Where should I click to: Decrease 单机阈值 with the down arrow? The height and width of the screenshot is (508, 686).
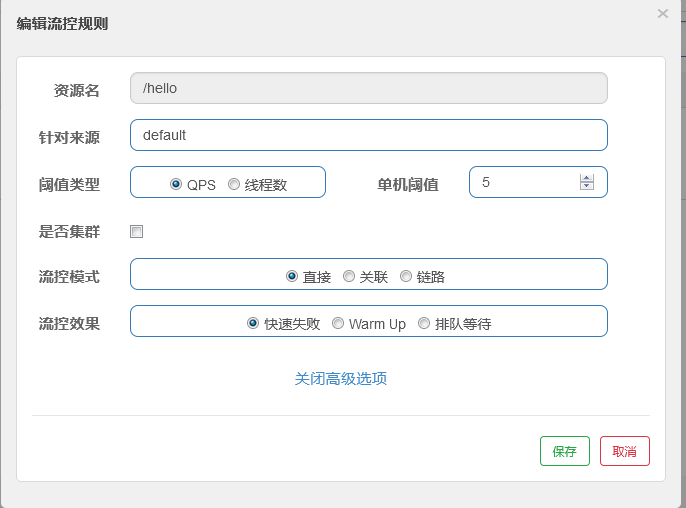pyautogui.click(x=587, y=186)
